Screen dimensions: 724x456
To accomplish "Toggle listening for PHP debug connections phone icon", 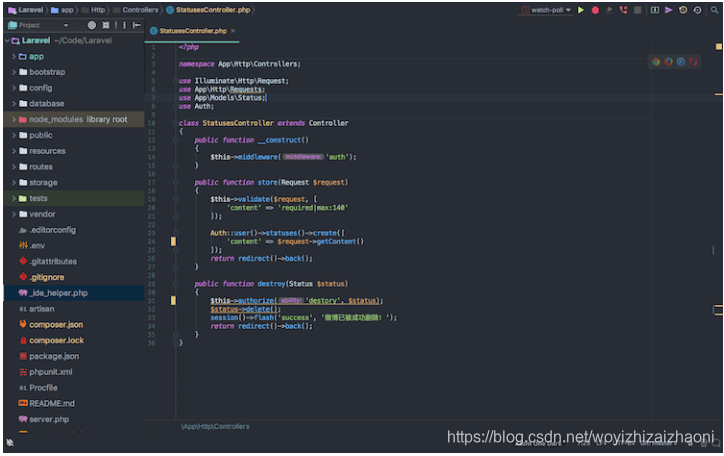I will pos(623,10).
